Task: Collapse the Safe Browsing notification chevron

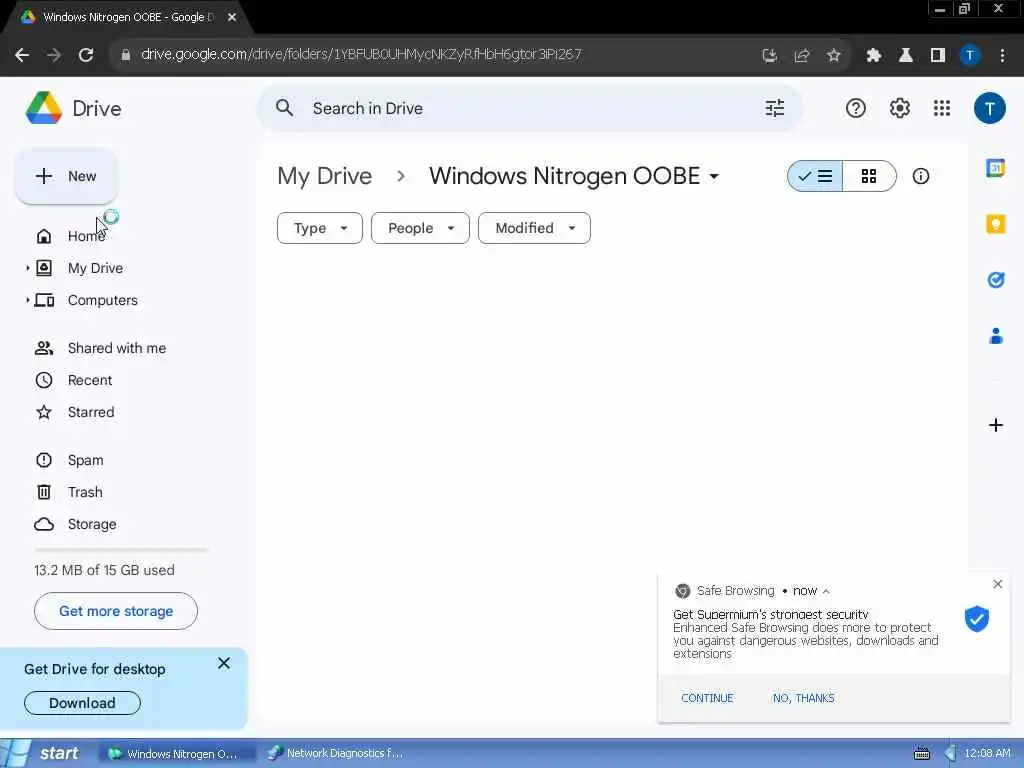Action: coord(826,591)
